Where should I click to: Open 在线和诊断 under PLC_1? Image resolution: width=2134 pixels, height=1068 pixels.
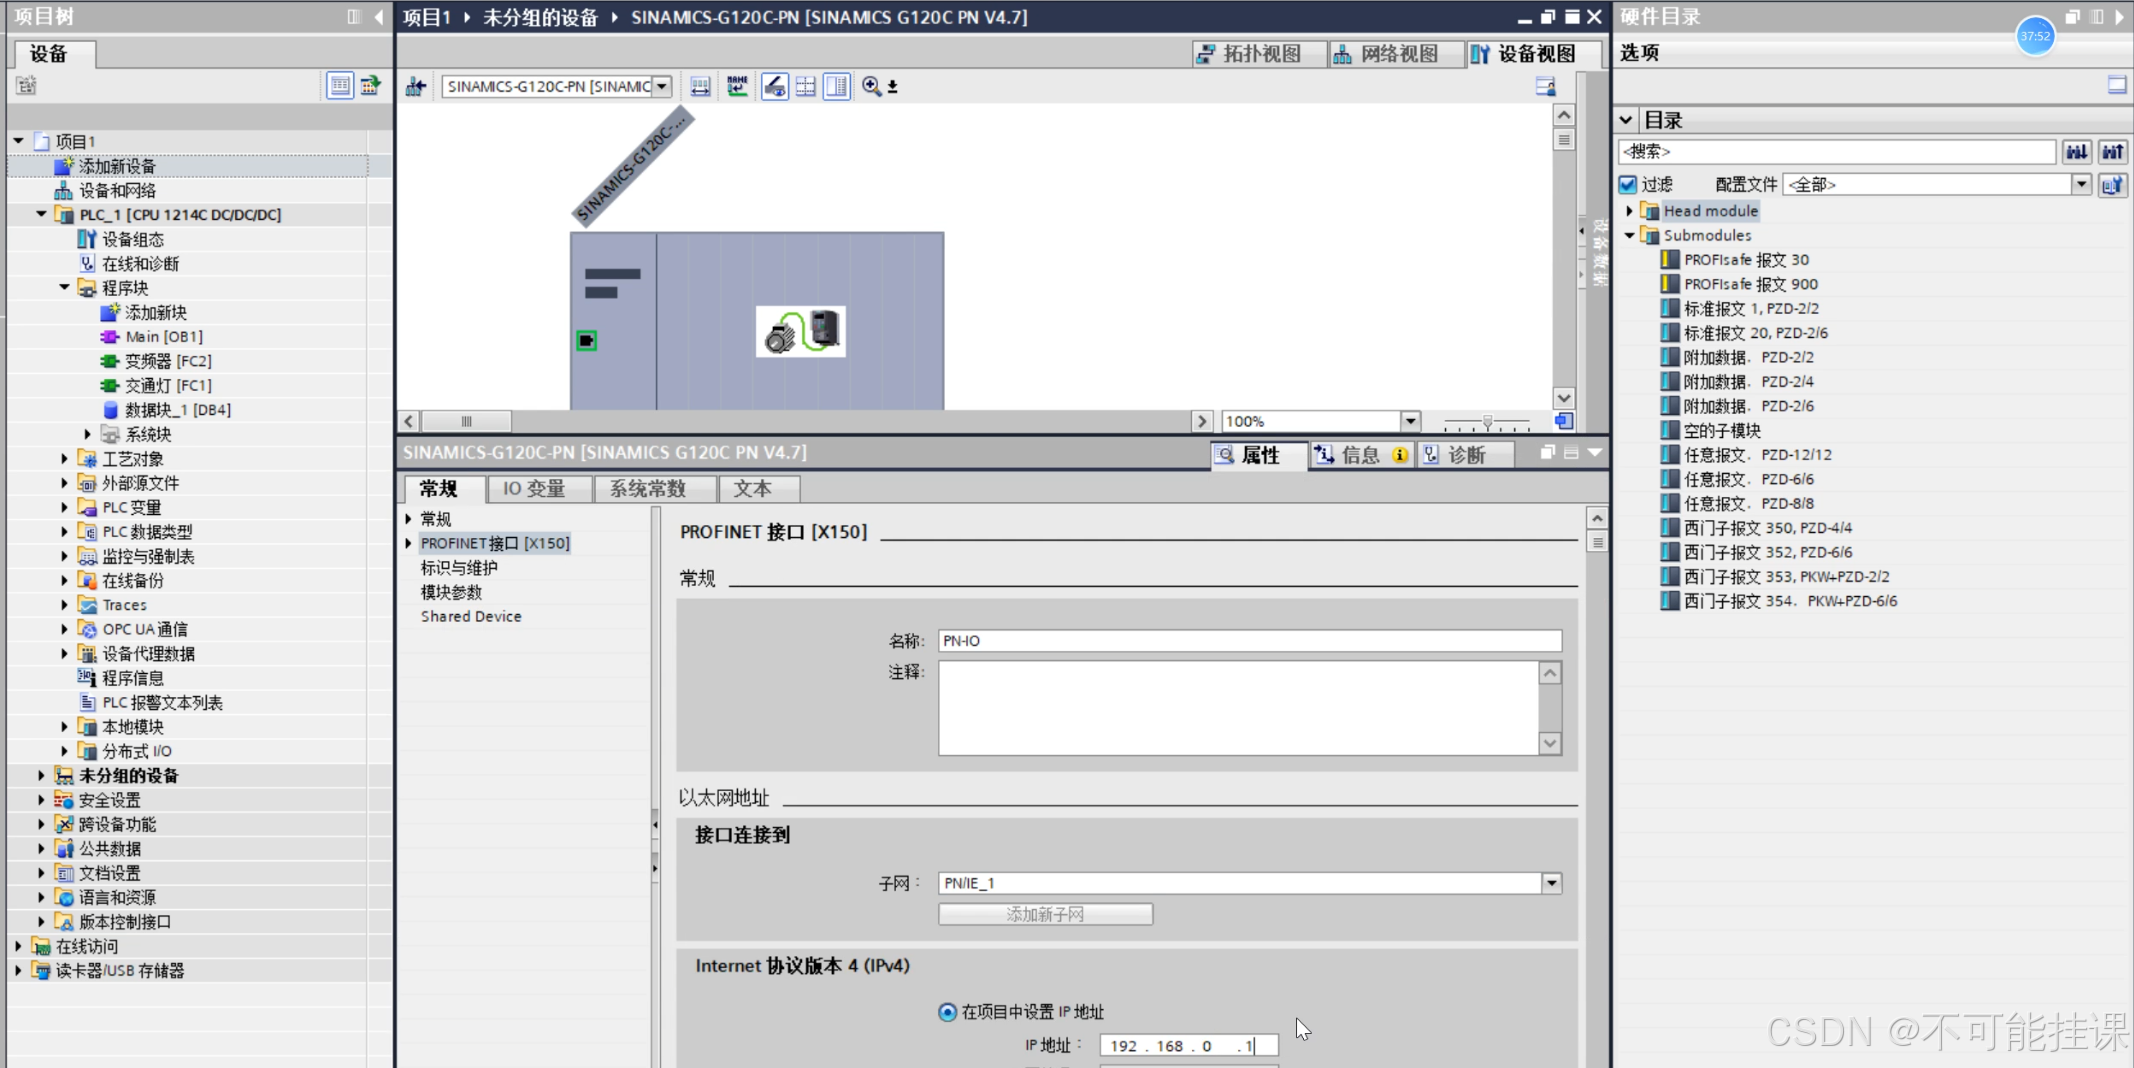pyautogui.click(x=141, y=264)
